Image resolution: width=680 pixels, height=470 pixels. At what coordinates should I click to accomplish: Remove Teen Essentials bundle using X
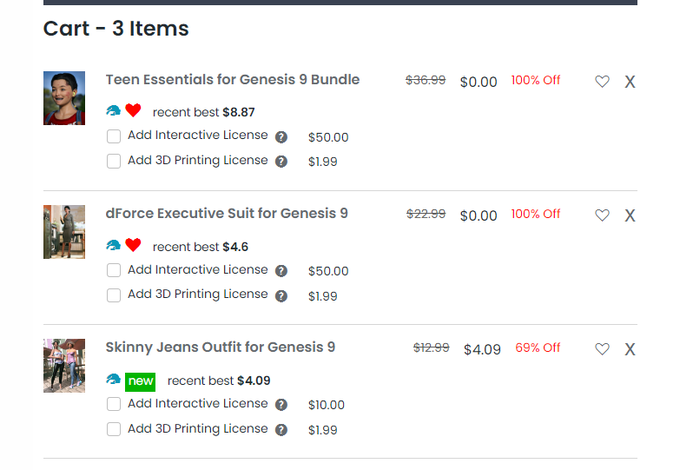pyautogui.click(x=630, y=82)
